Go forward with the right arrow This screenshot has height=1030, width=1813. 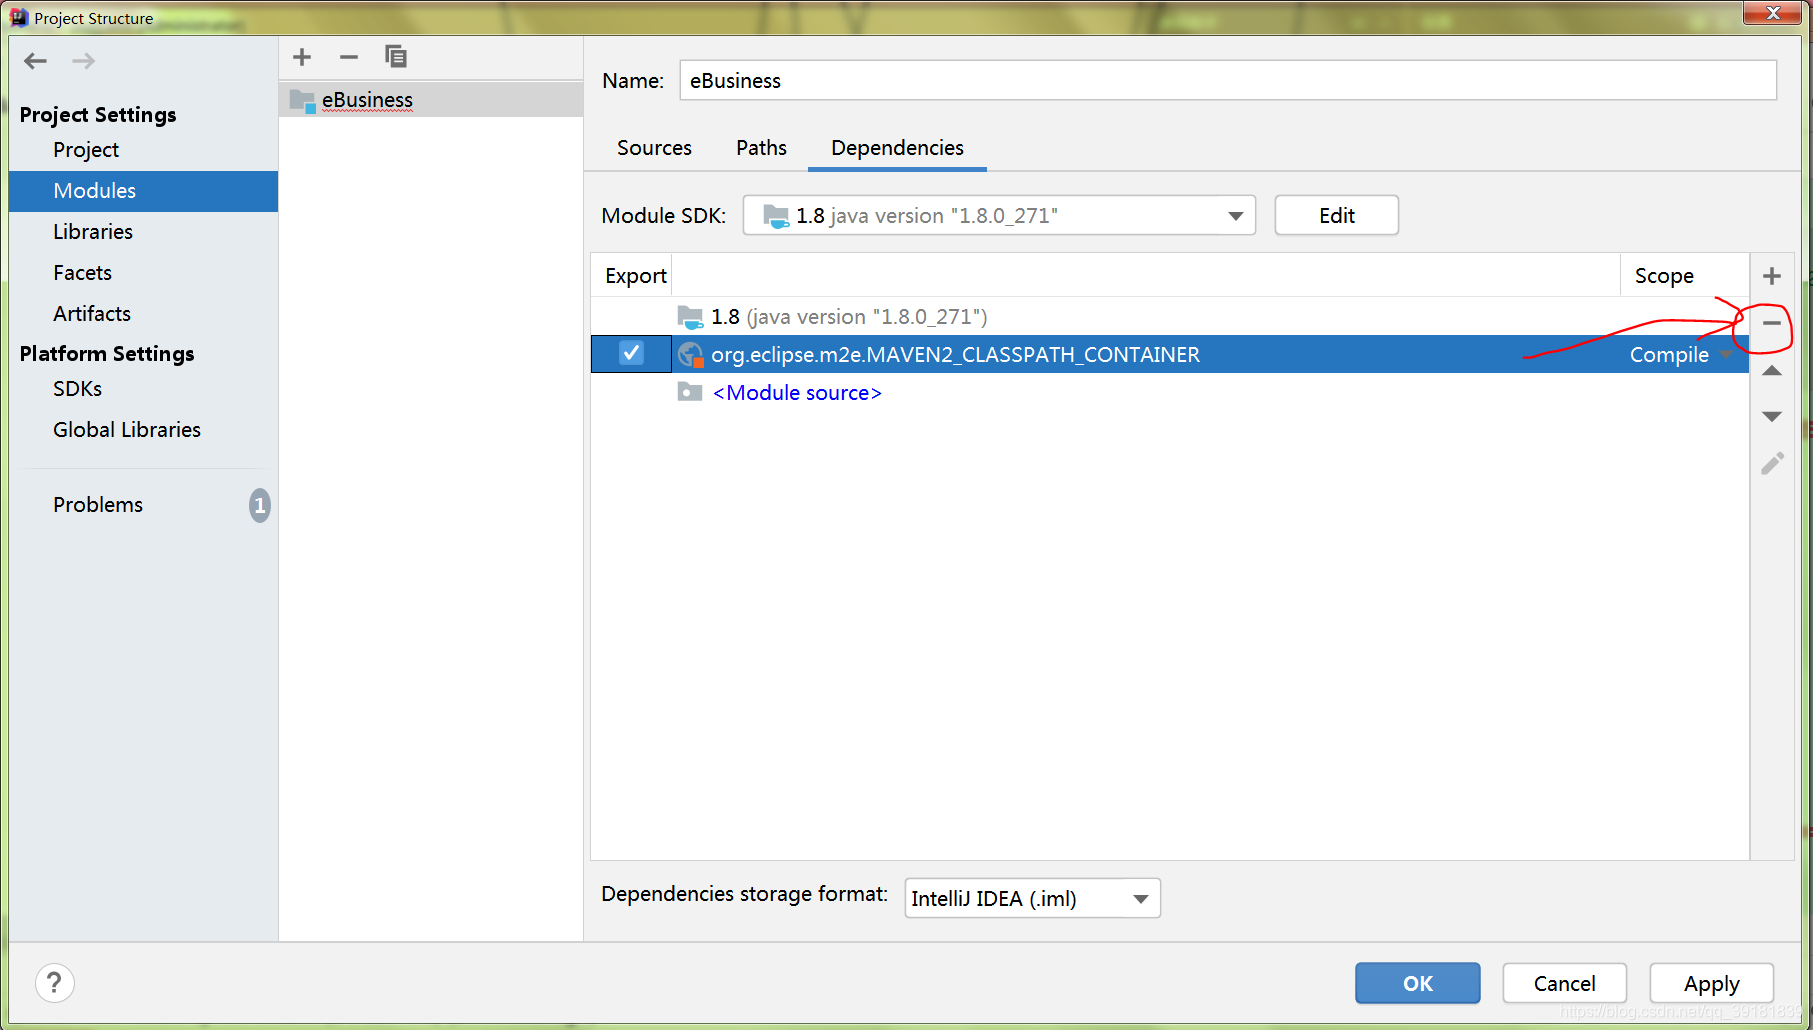tap(83, 61)
